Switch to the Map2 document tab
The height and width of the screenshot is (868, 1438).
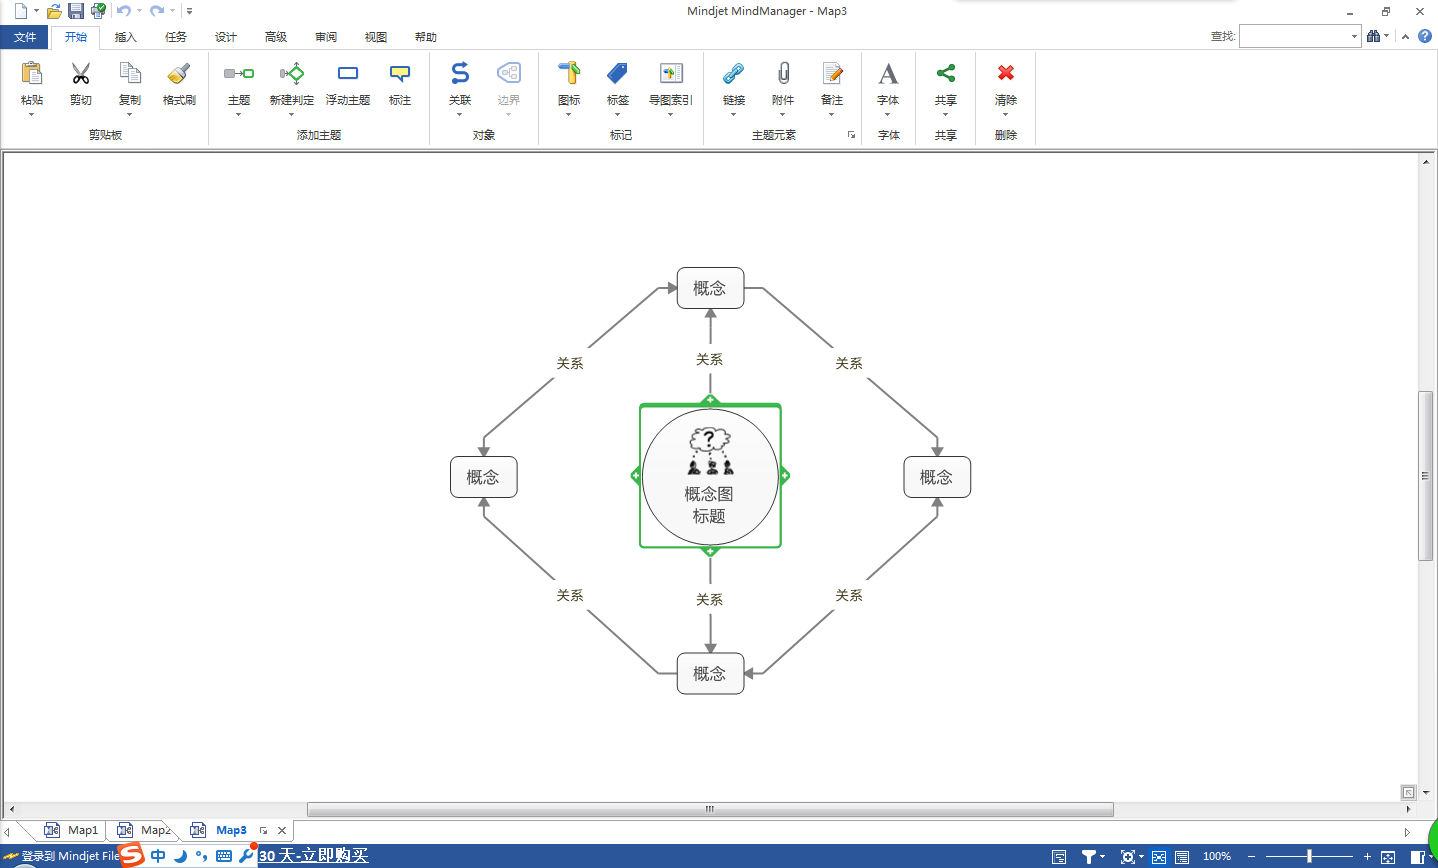pyautogui.click(x=145, y=830)
